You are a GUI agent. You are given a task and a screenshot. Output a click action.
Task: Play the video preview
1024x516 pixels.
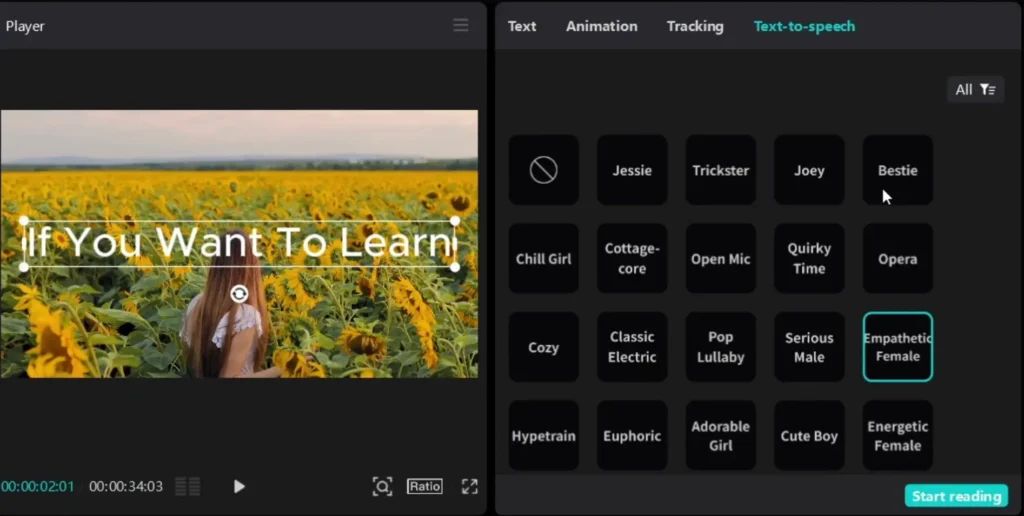239,486
